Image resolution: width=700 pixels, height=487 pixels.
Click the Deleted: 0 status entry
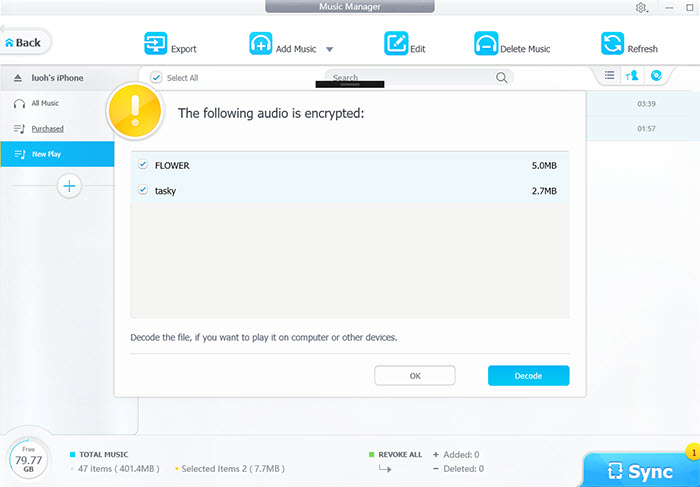click(x=463, y=469)
